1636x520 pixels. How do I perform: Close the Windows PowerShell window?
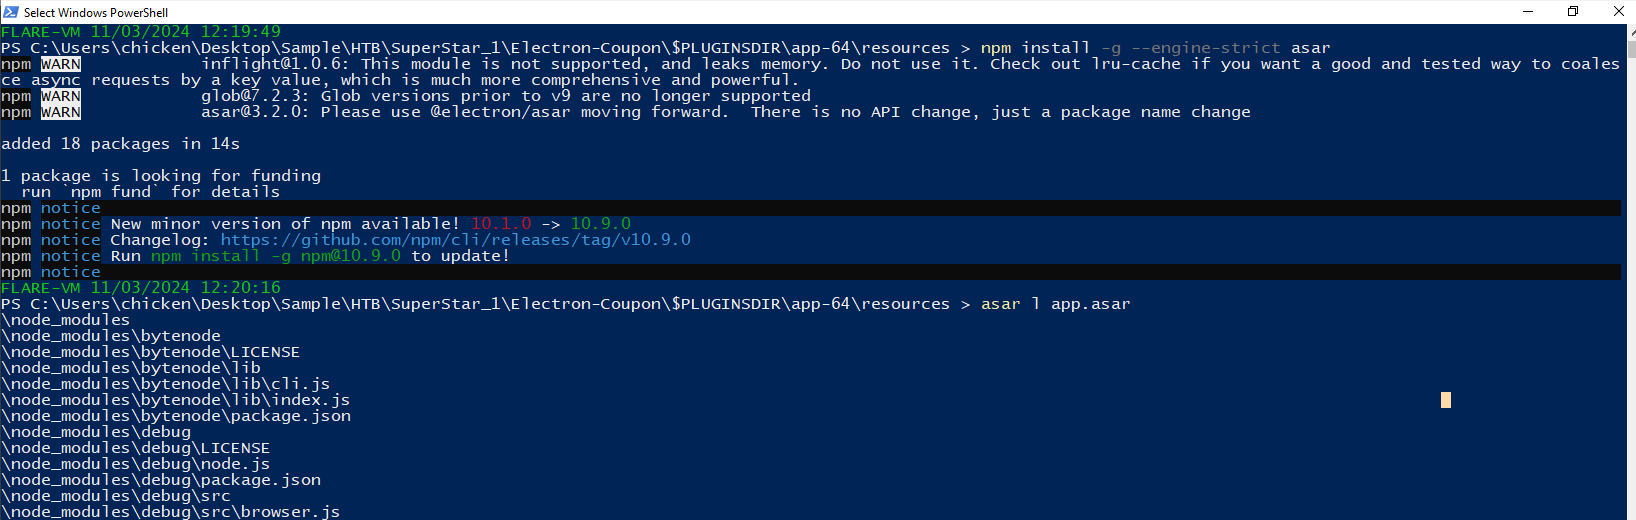pyautogui.click(x=1619, y=12)
